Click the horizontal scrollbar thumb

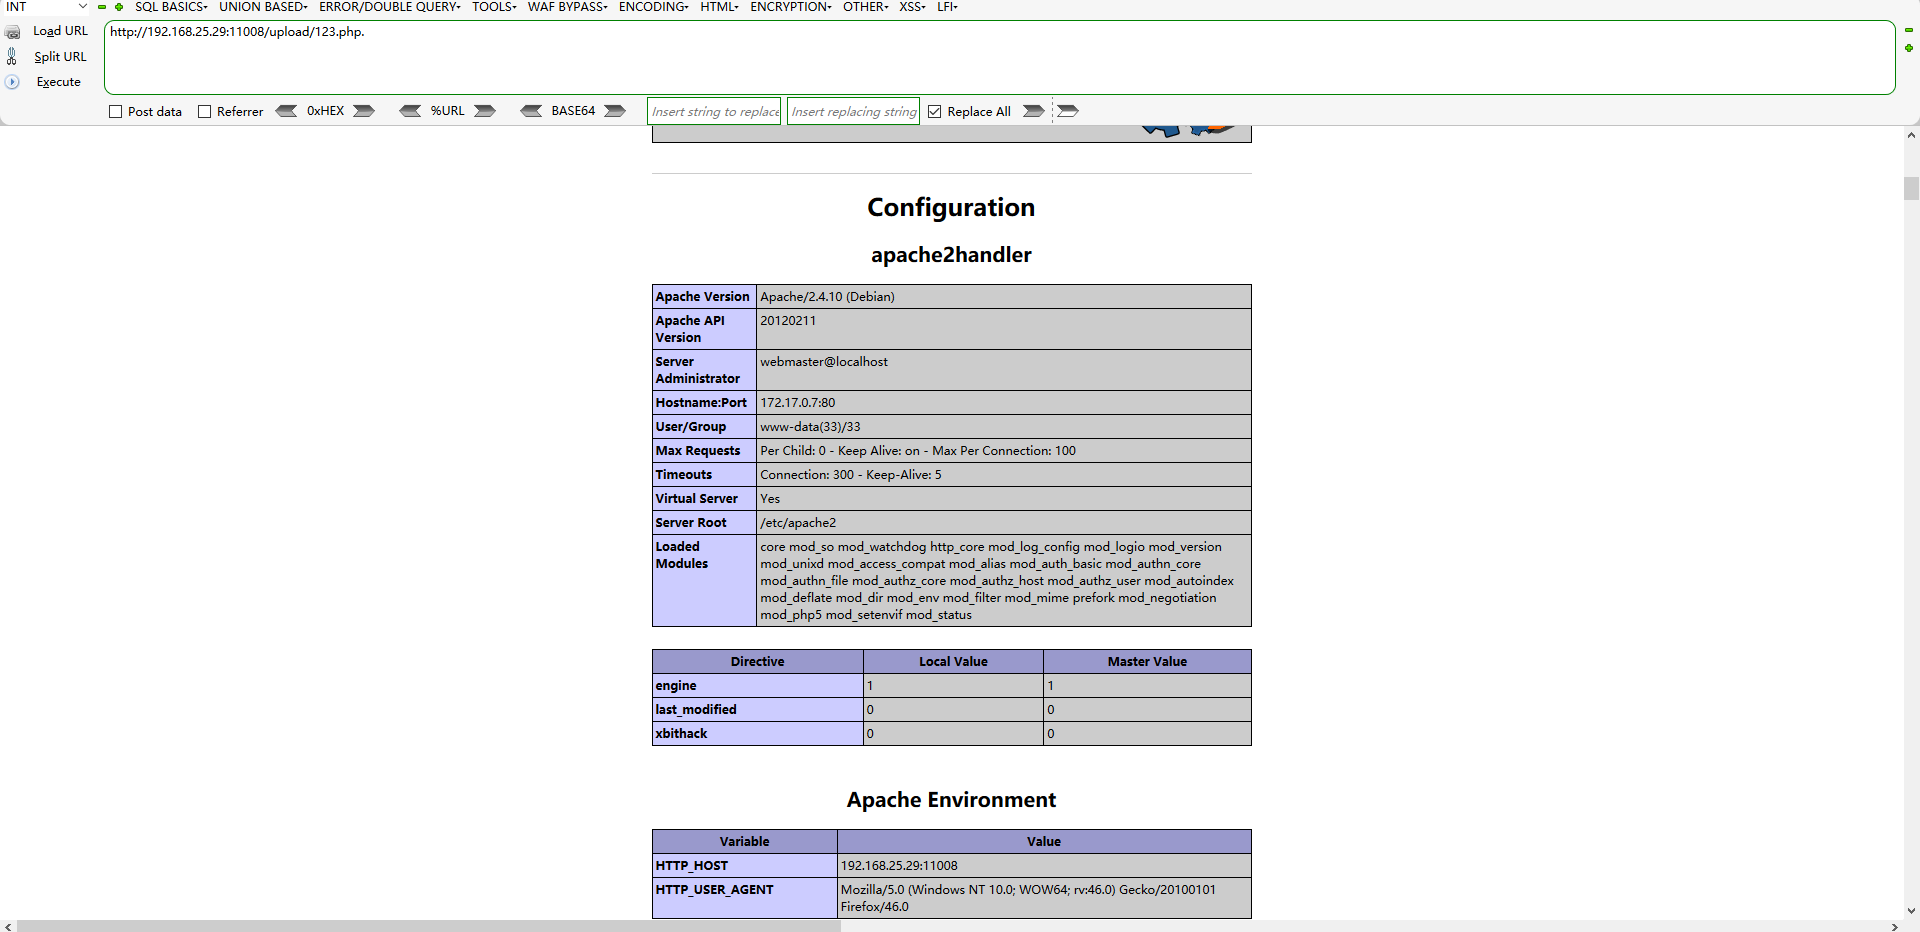(429, 926)
